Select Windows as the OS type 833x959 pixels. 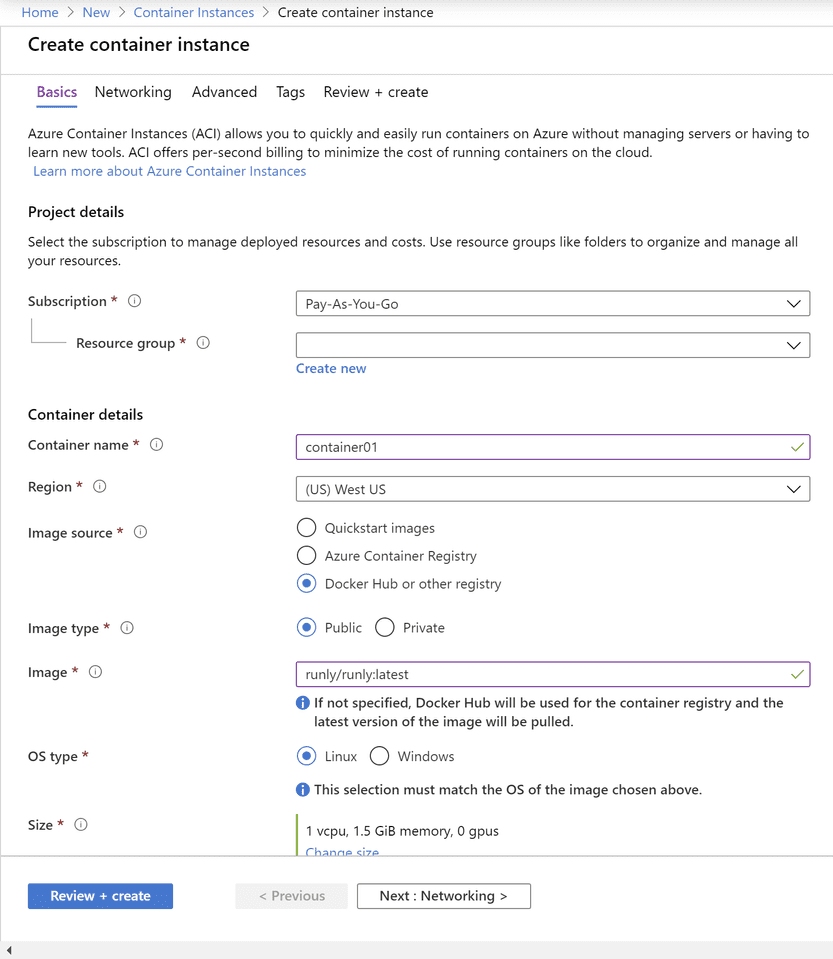(x=379, y=756)
